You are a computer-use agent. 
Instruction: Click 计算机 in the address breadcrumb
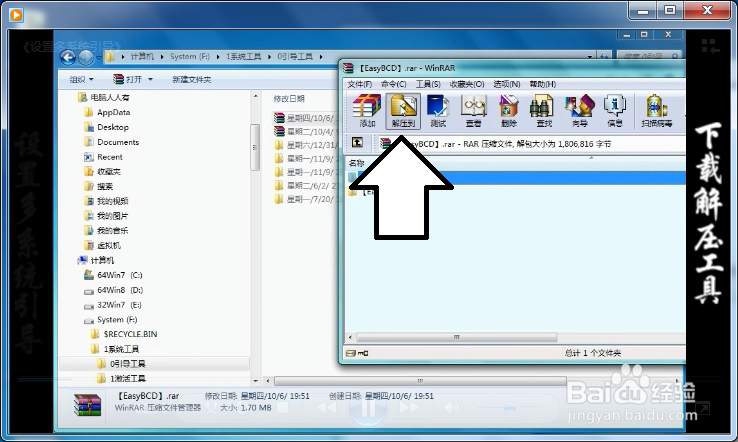pyautogui.click(x=142, y=56)
